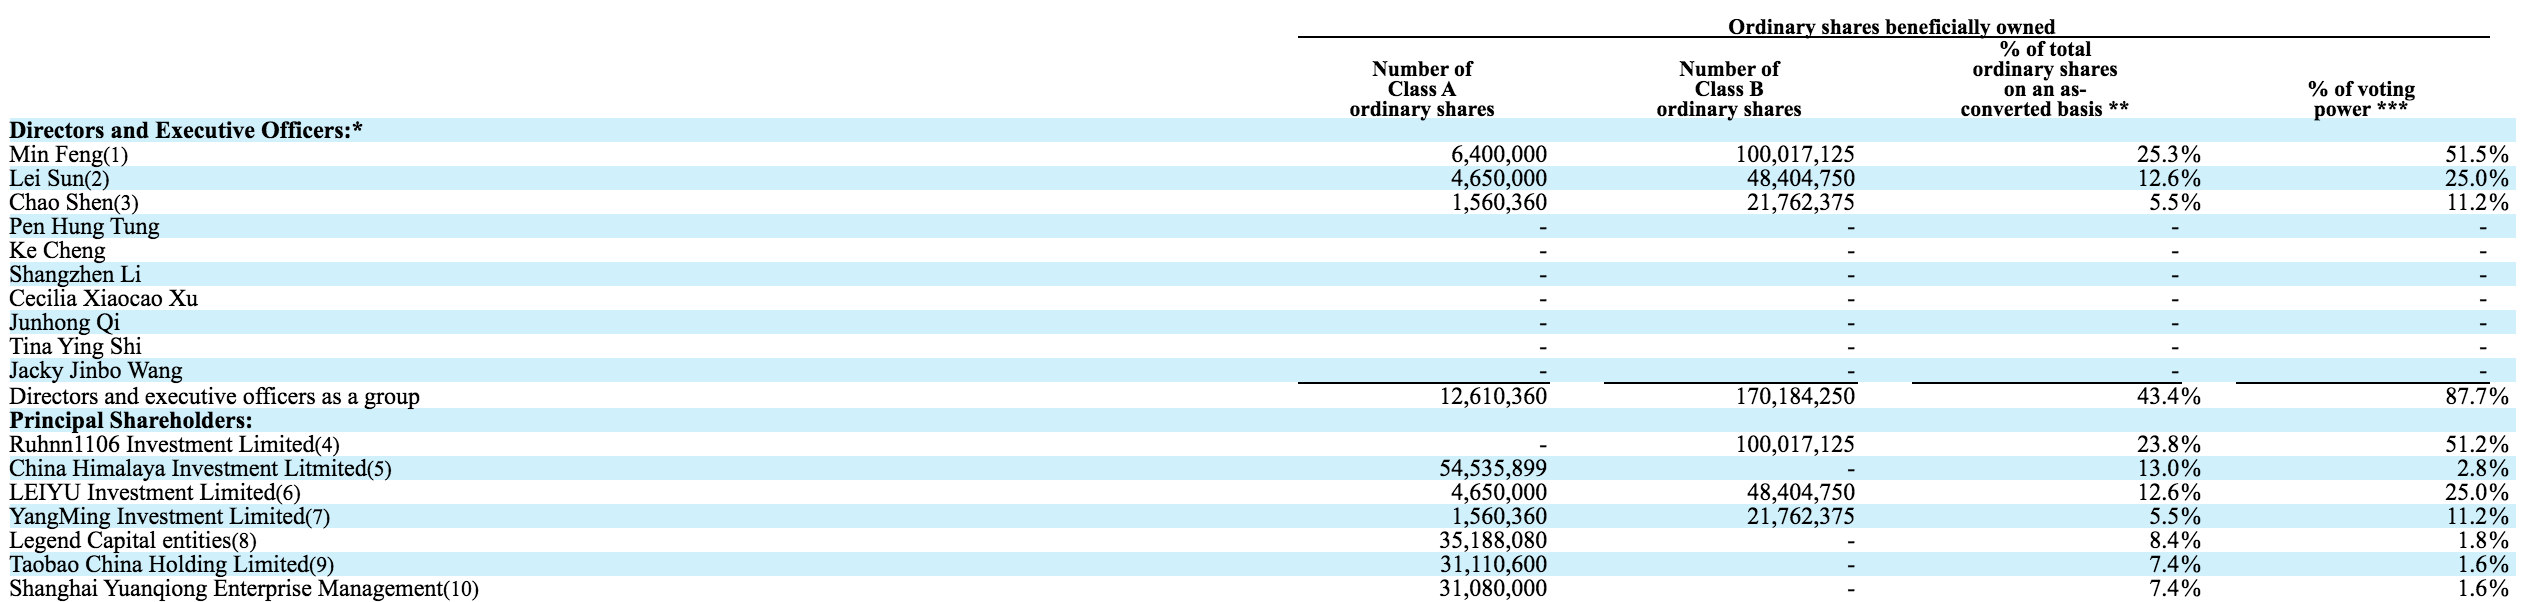The height and width of the screenshot is (602, 2522).
Task: Select Lei Sun's voting power 25.0%
Action: coord(2477,179)
